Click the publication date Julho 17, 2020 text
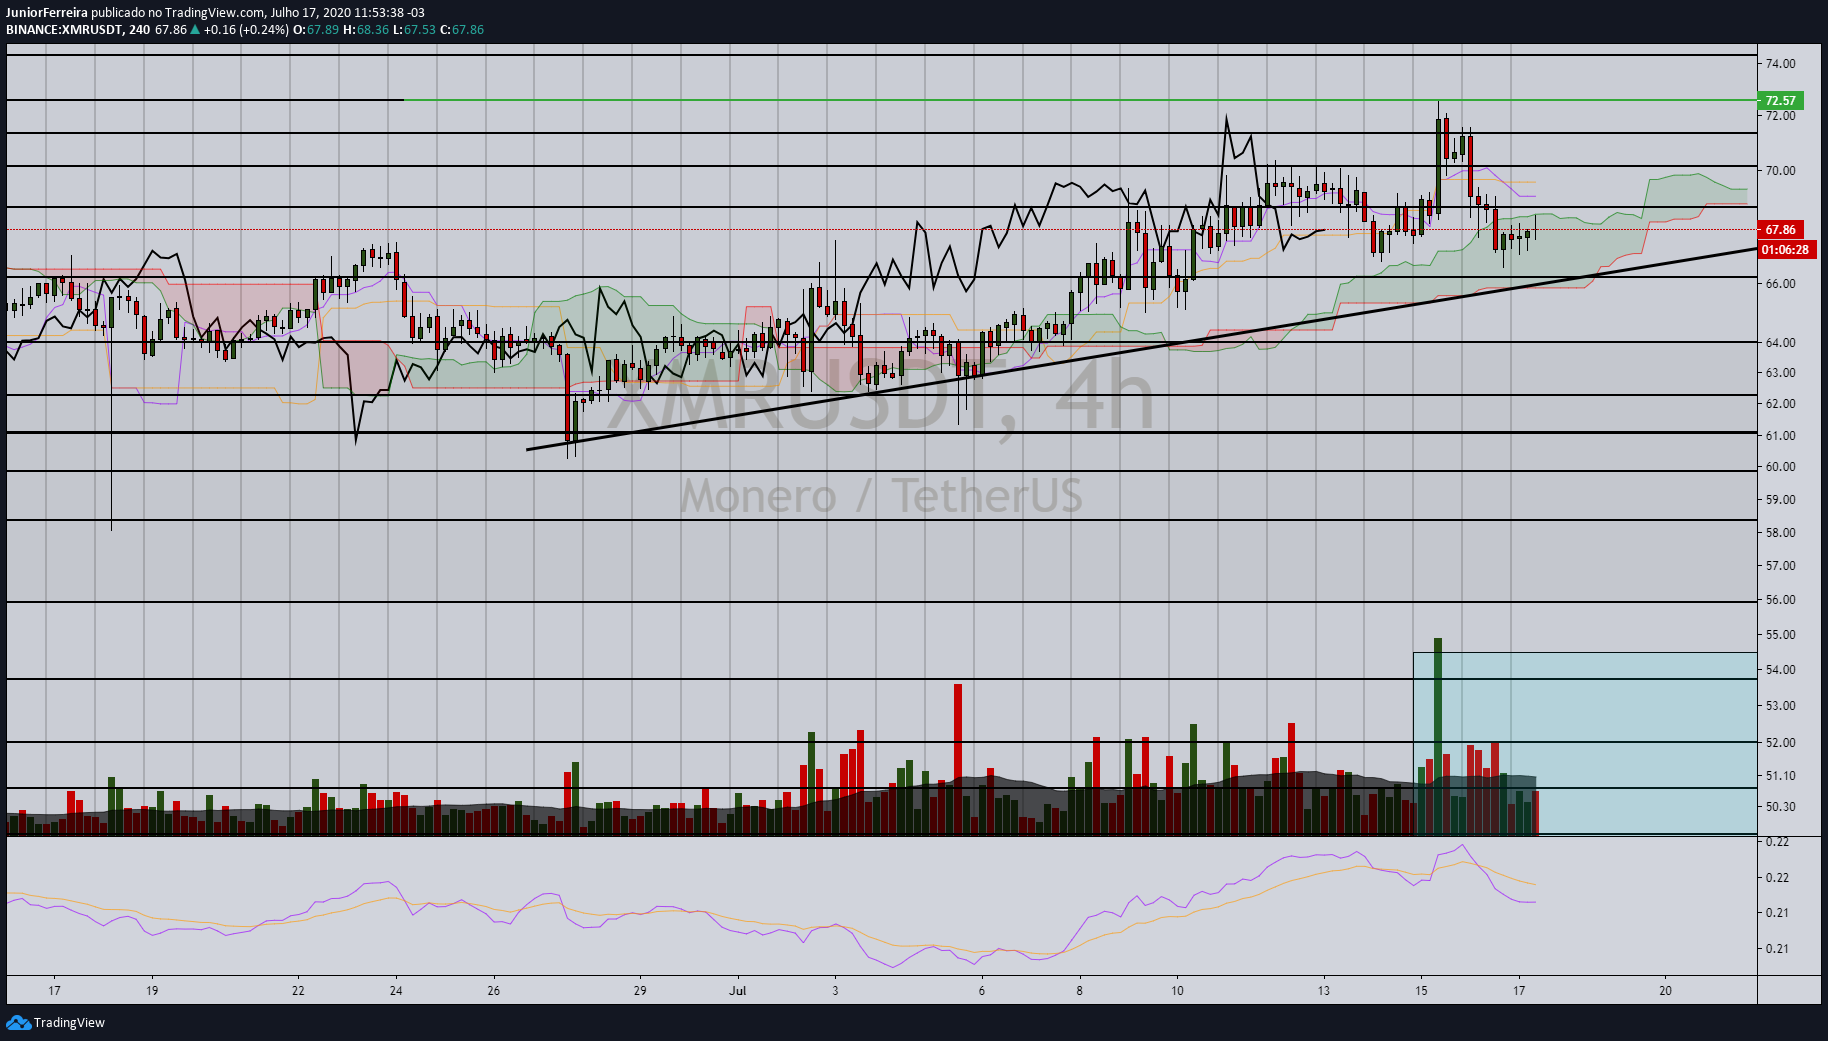The width and height of the screenshot is (1828, 1041). (309, 13)
